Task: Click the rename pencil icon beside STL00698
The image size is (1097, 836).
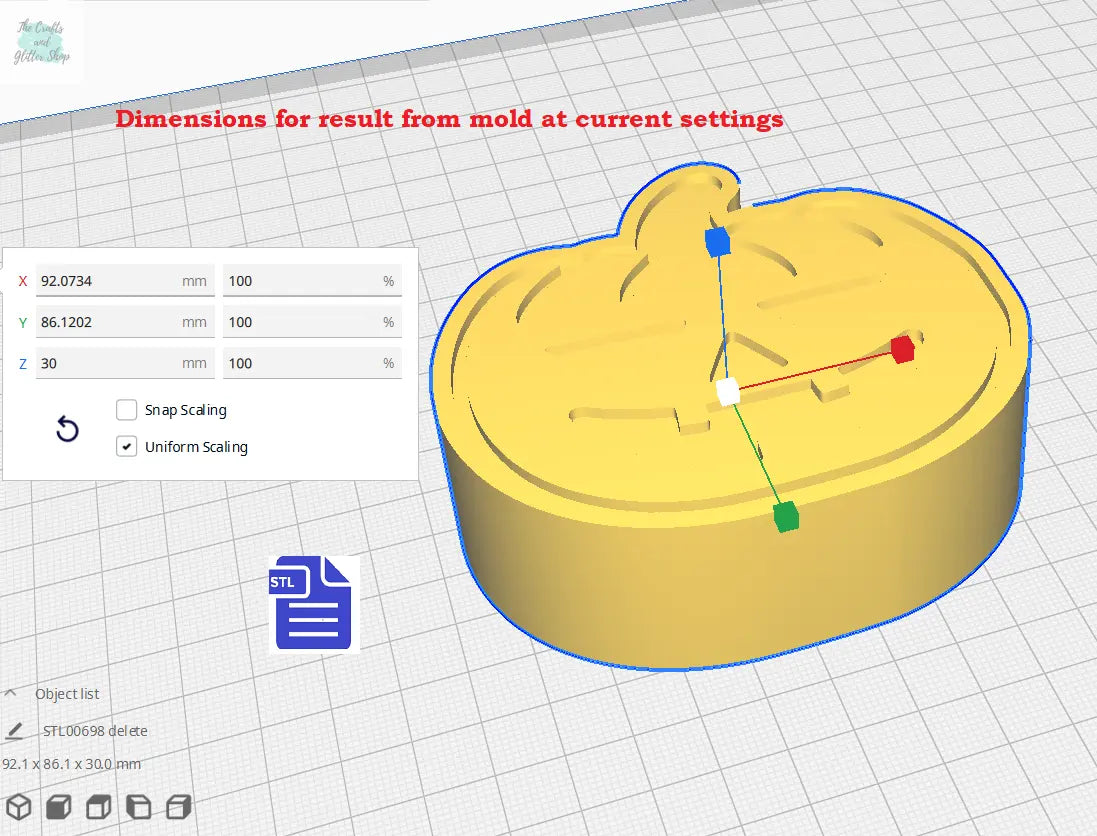Action: point(13,730)
